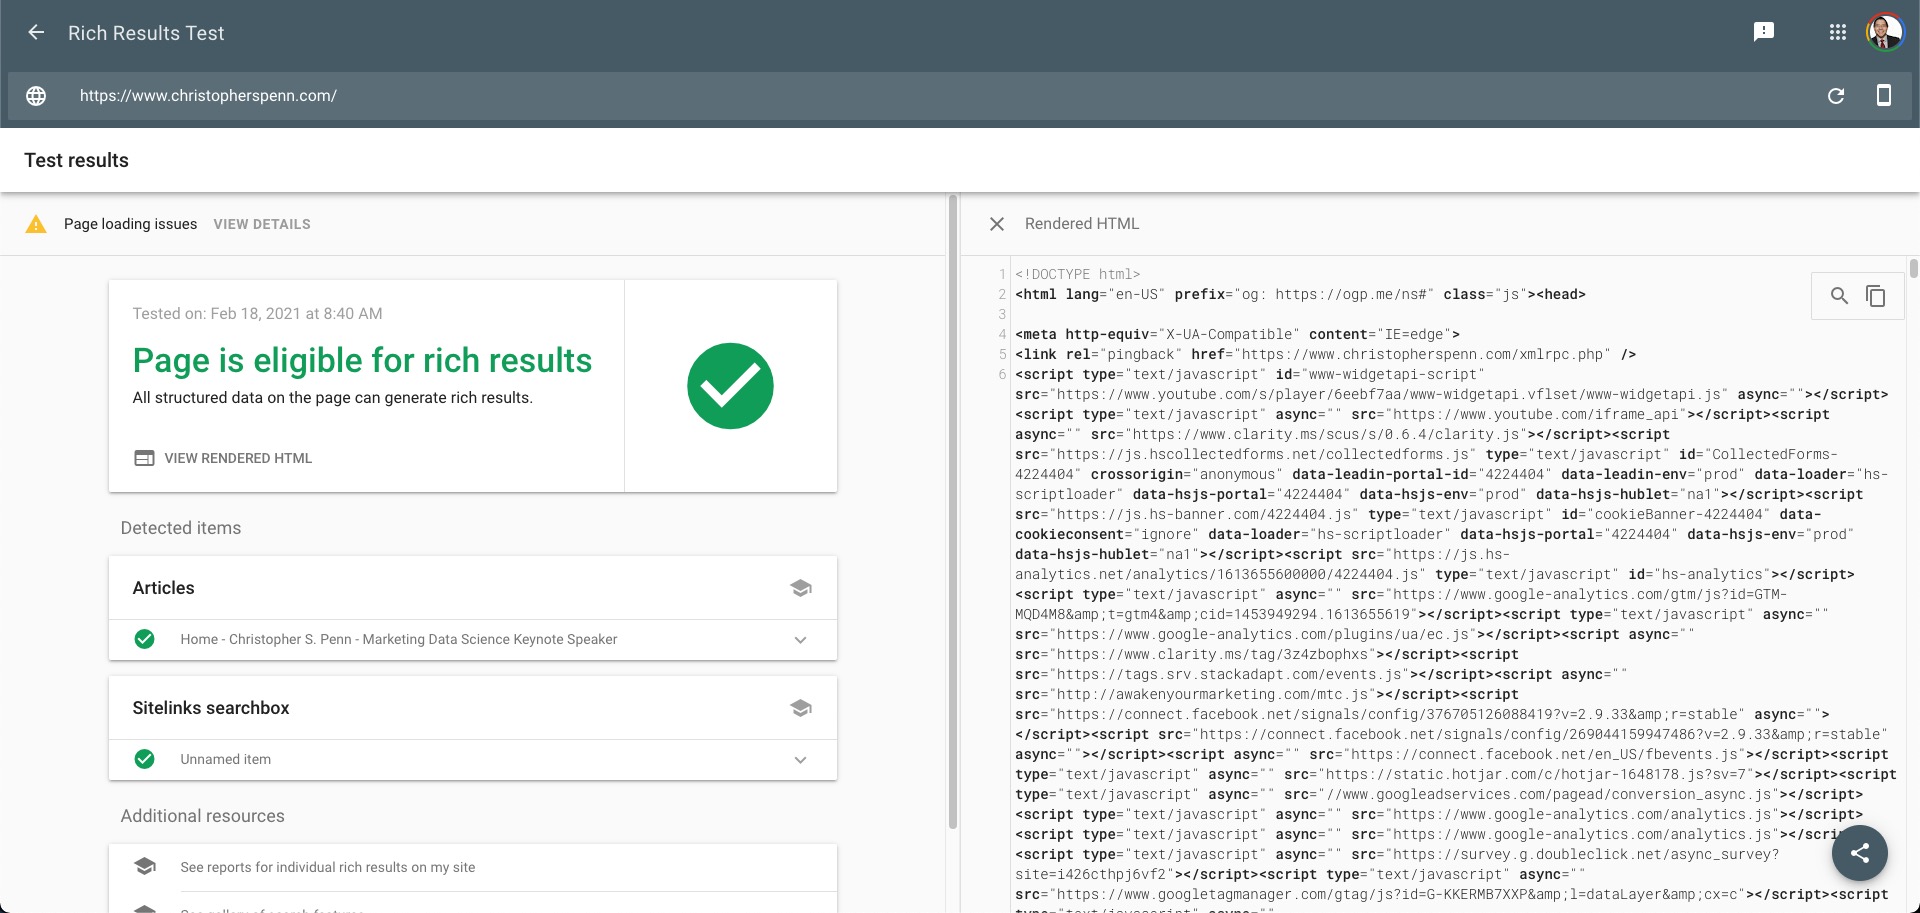
Task: Click the Sitelinks searchbox heading
Action: click(211, 708)
